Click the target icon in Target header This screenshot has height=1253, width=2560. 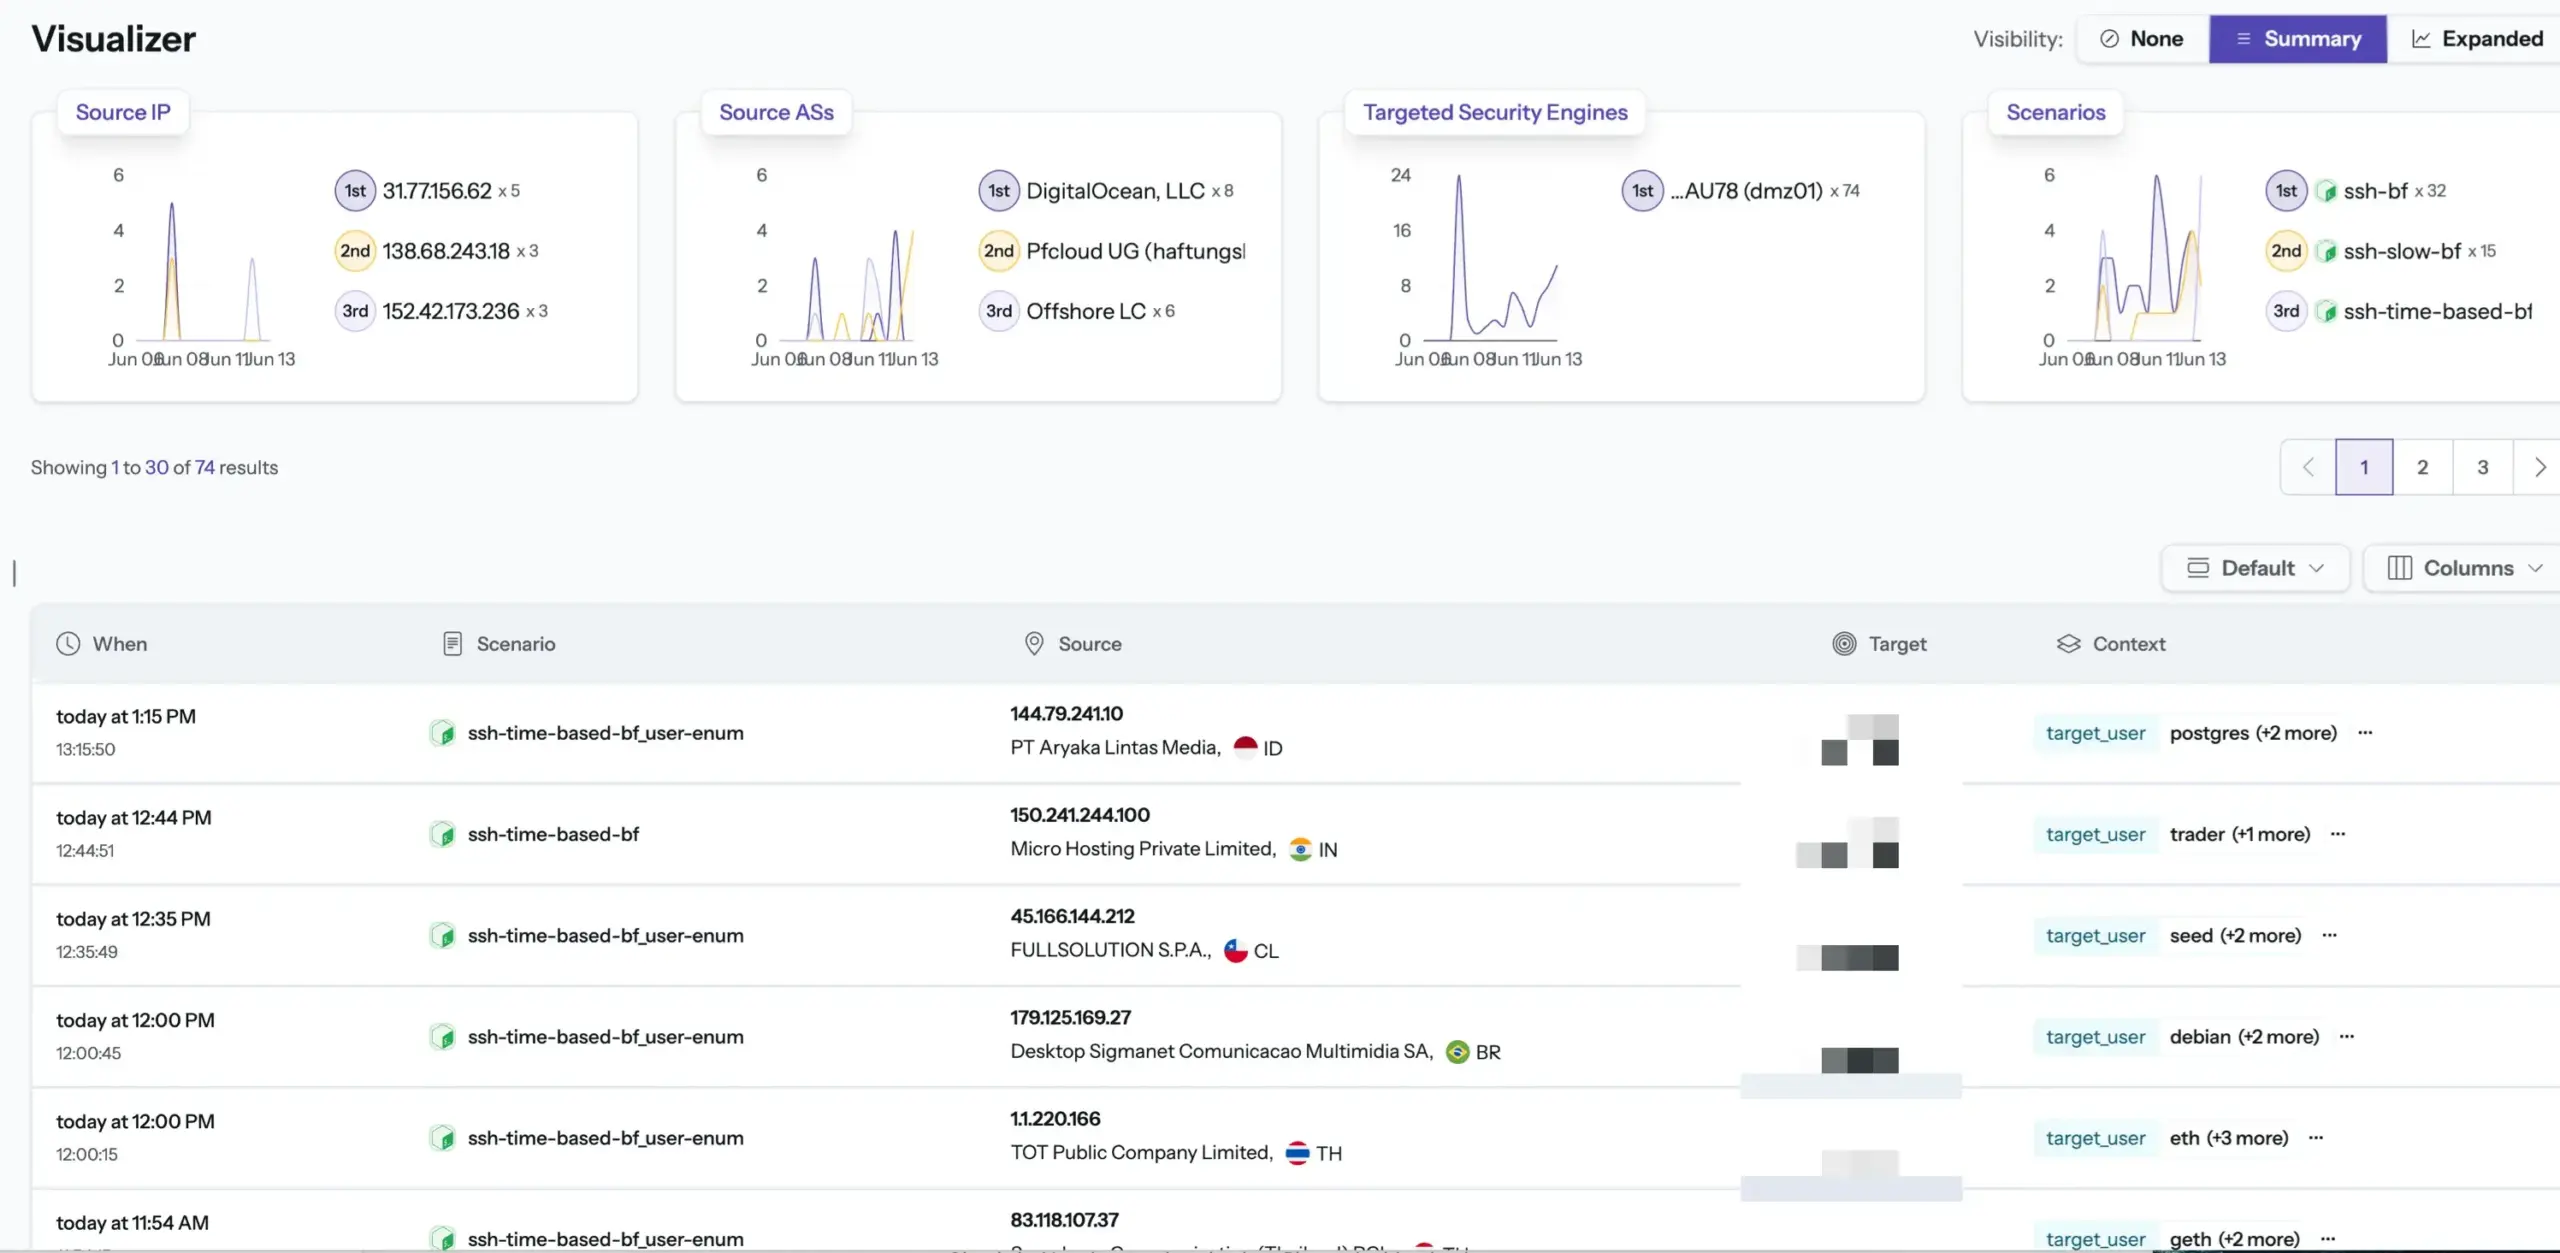point(1844,644)
